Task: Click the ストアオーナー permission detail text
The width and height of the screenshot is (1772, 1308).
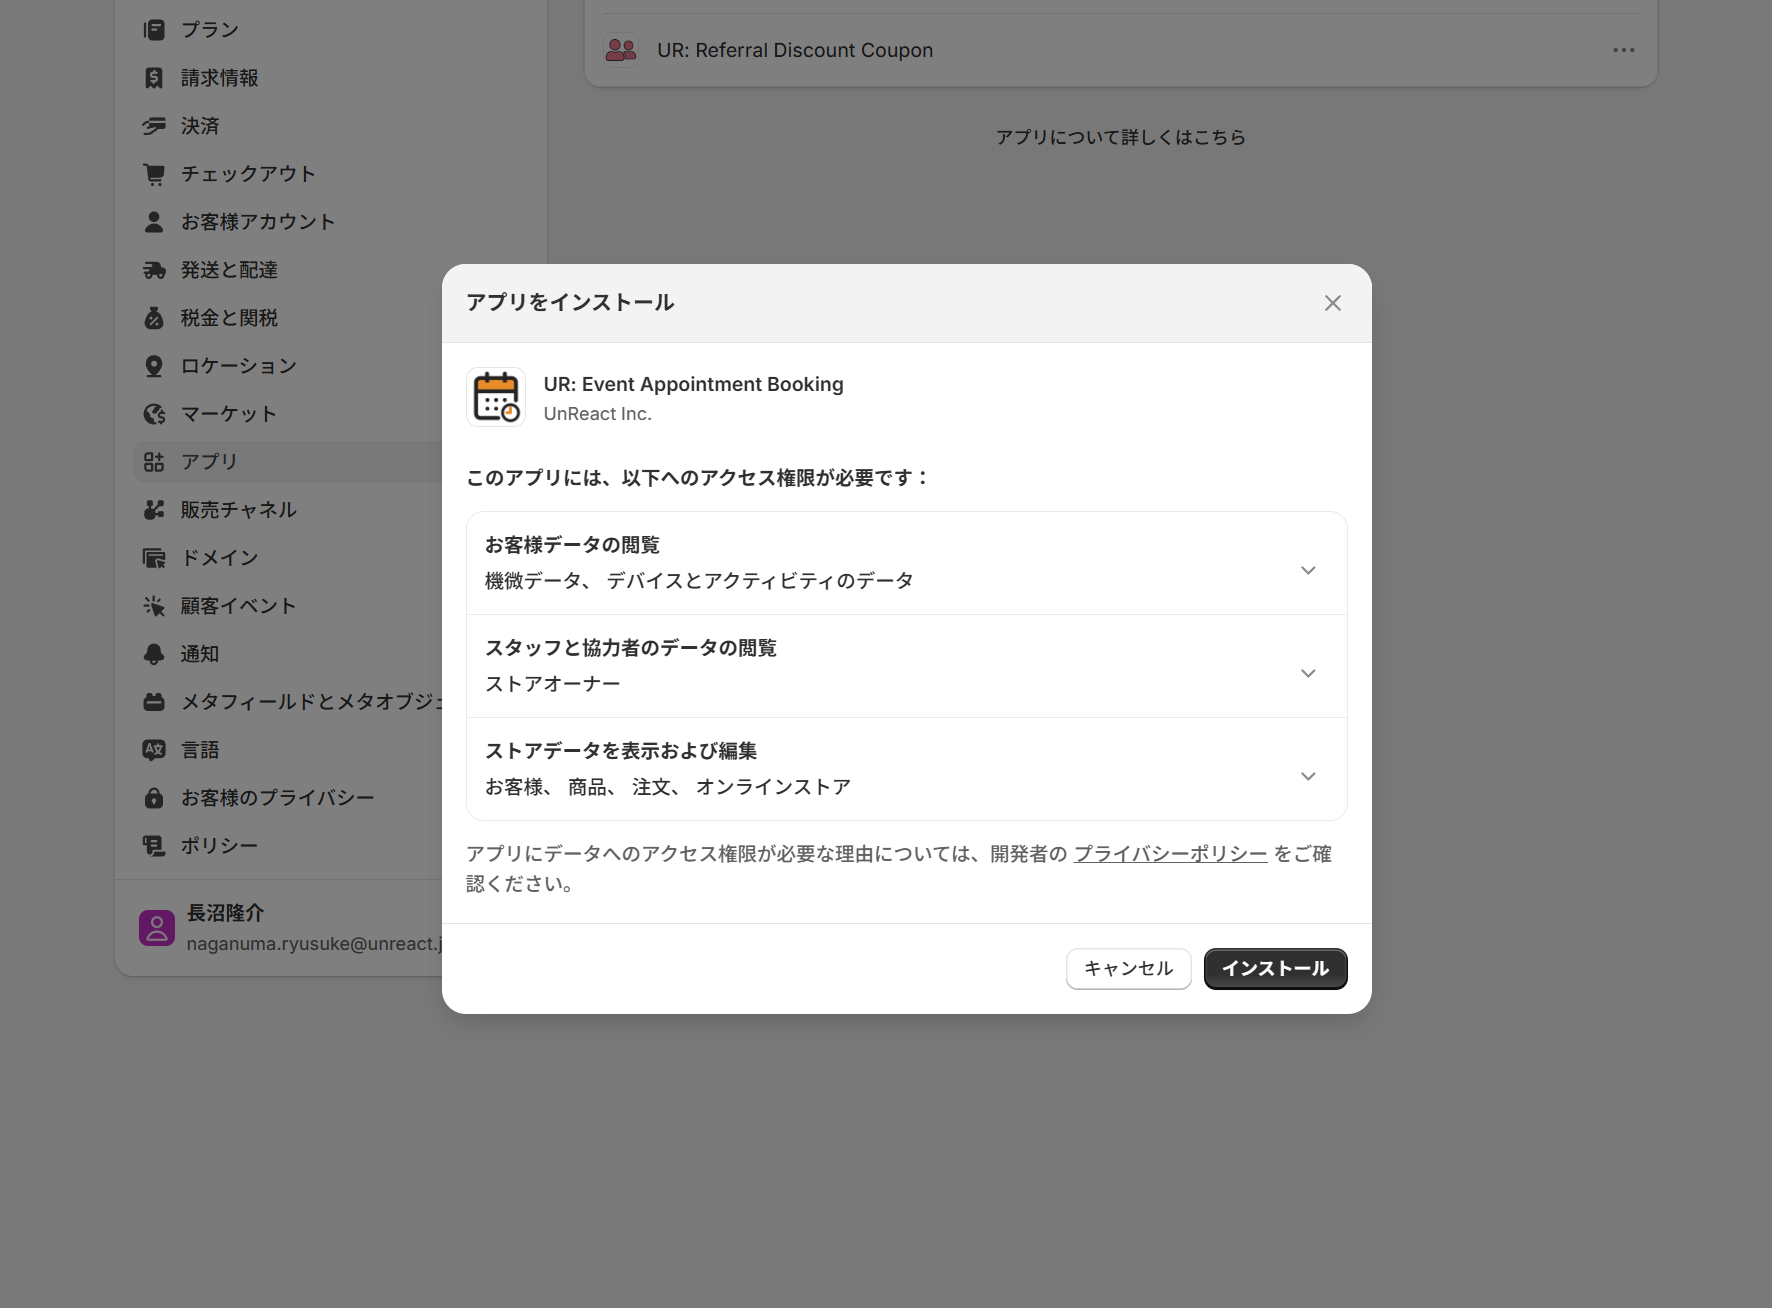Action: pos(553,684)
